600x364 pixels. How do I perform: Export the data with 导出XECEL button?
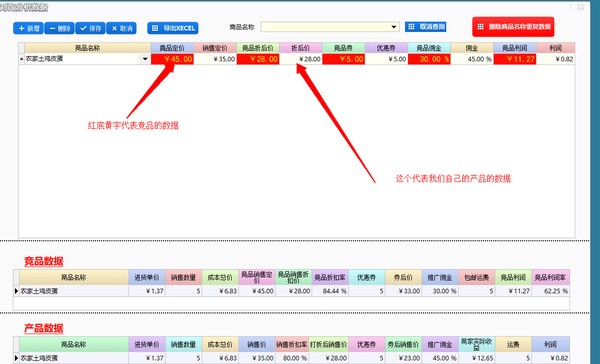click(x=173, y=28)
